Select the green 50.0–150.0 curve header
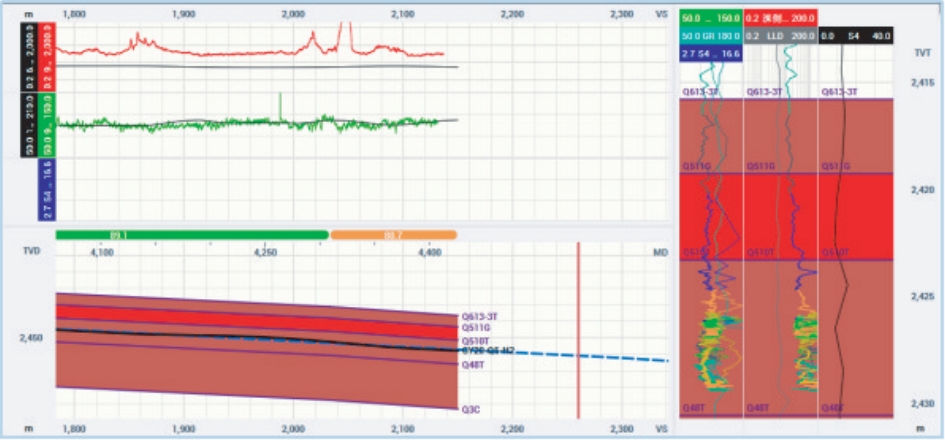945x440 pixels. 710,19
